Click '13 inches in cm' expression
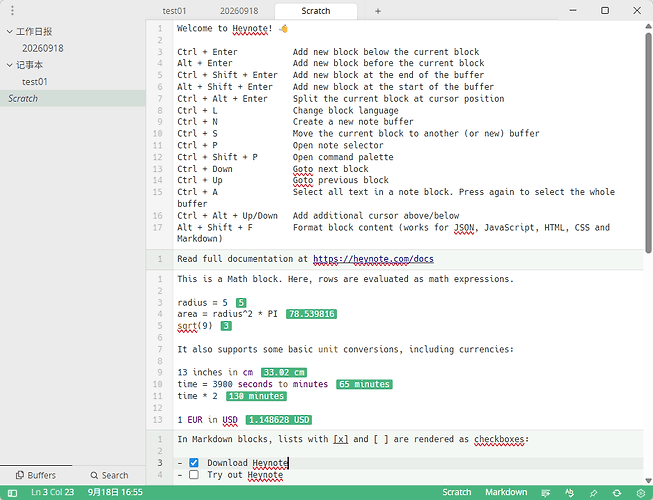Viewport: 653px width, 500px height. 215,372
